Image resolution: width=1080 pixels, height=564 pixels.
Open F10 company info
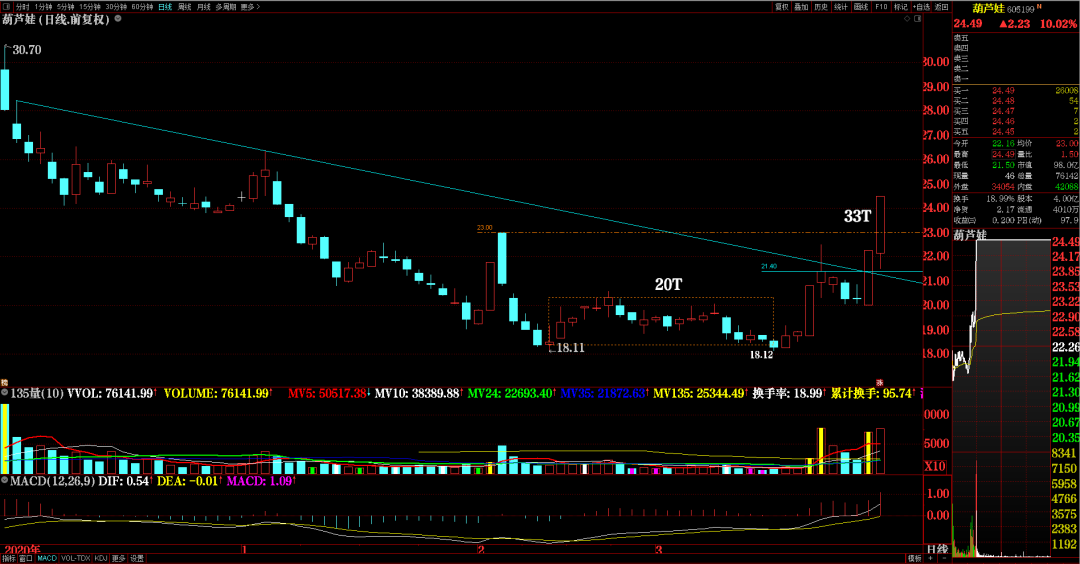point(881,6)
